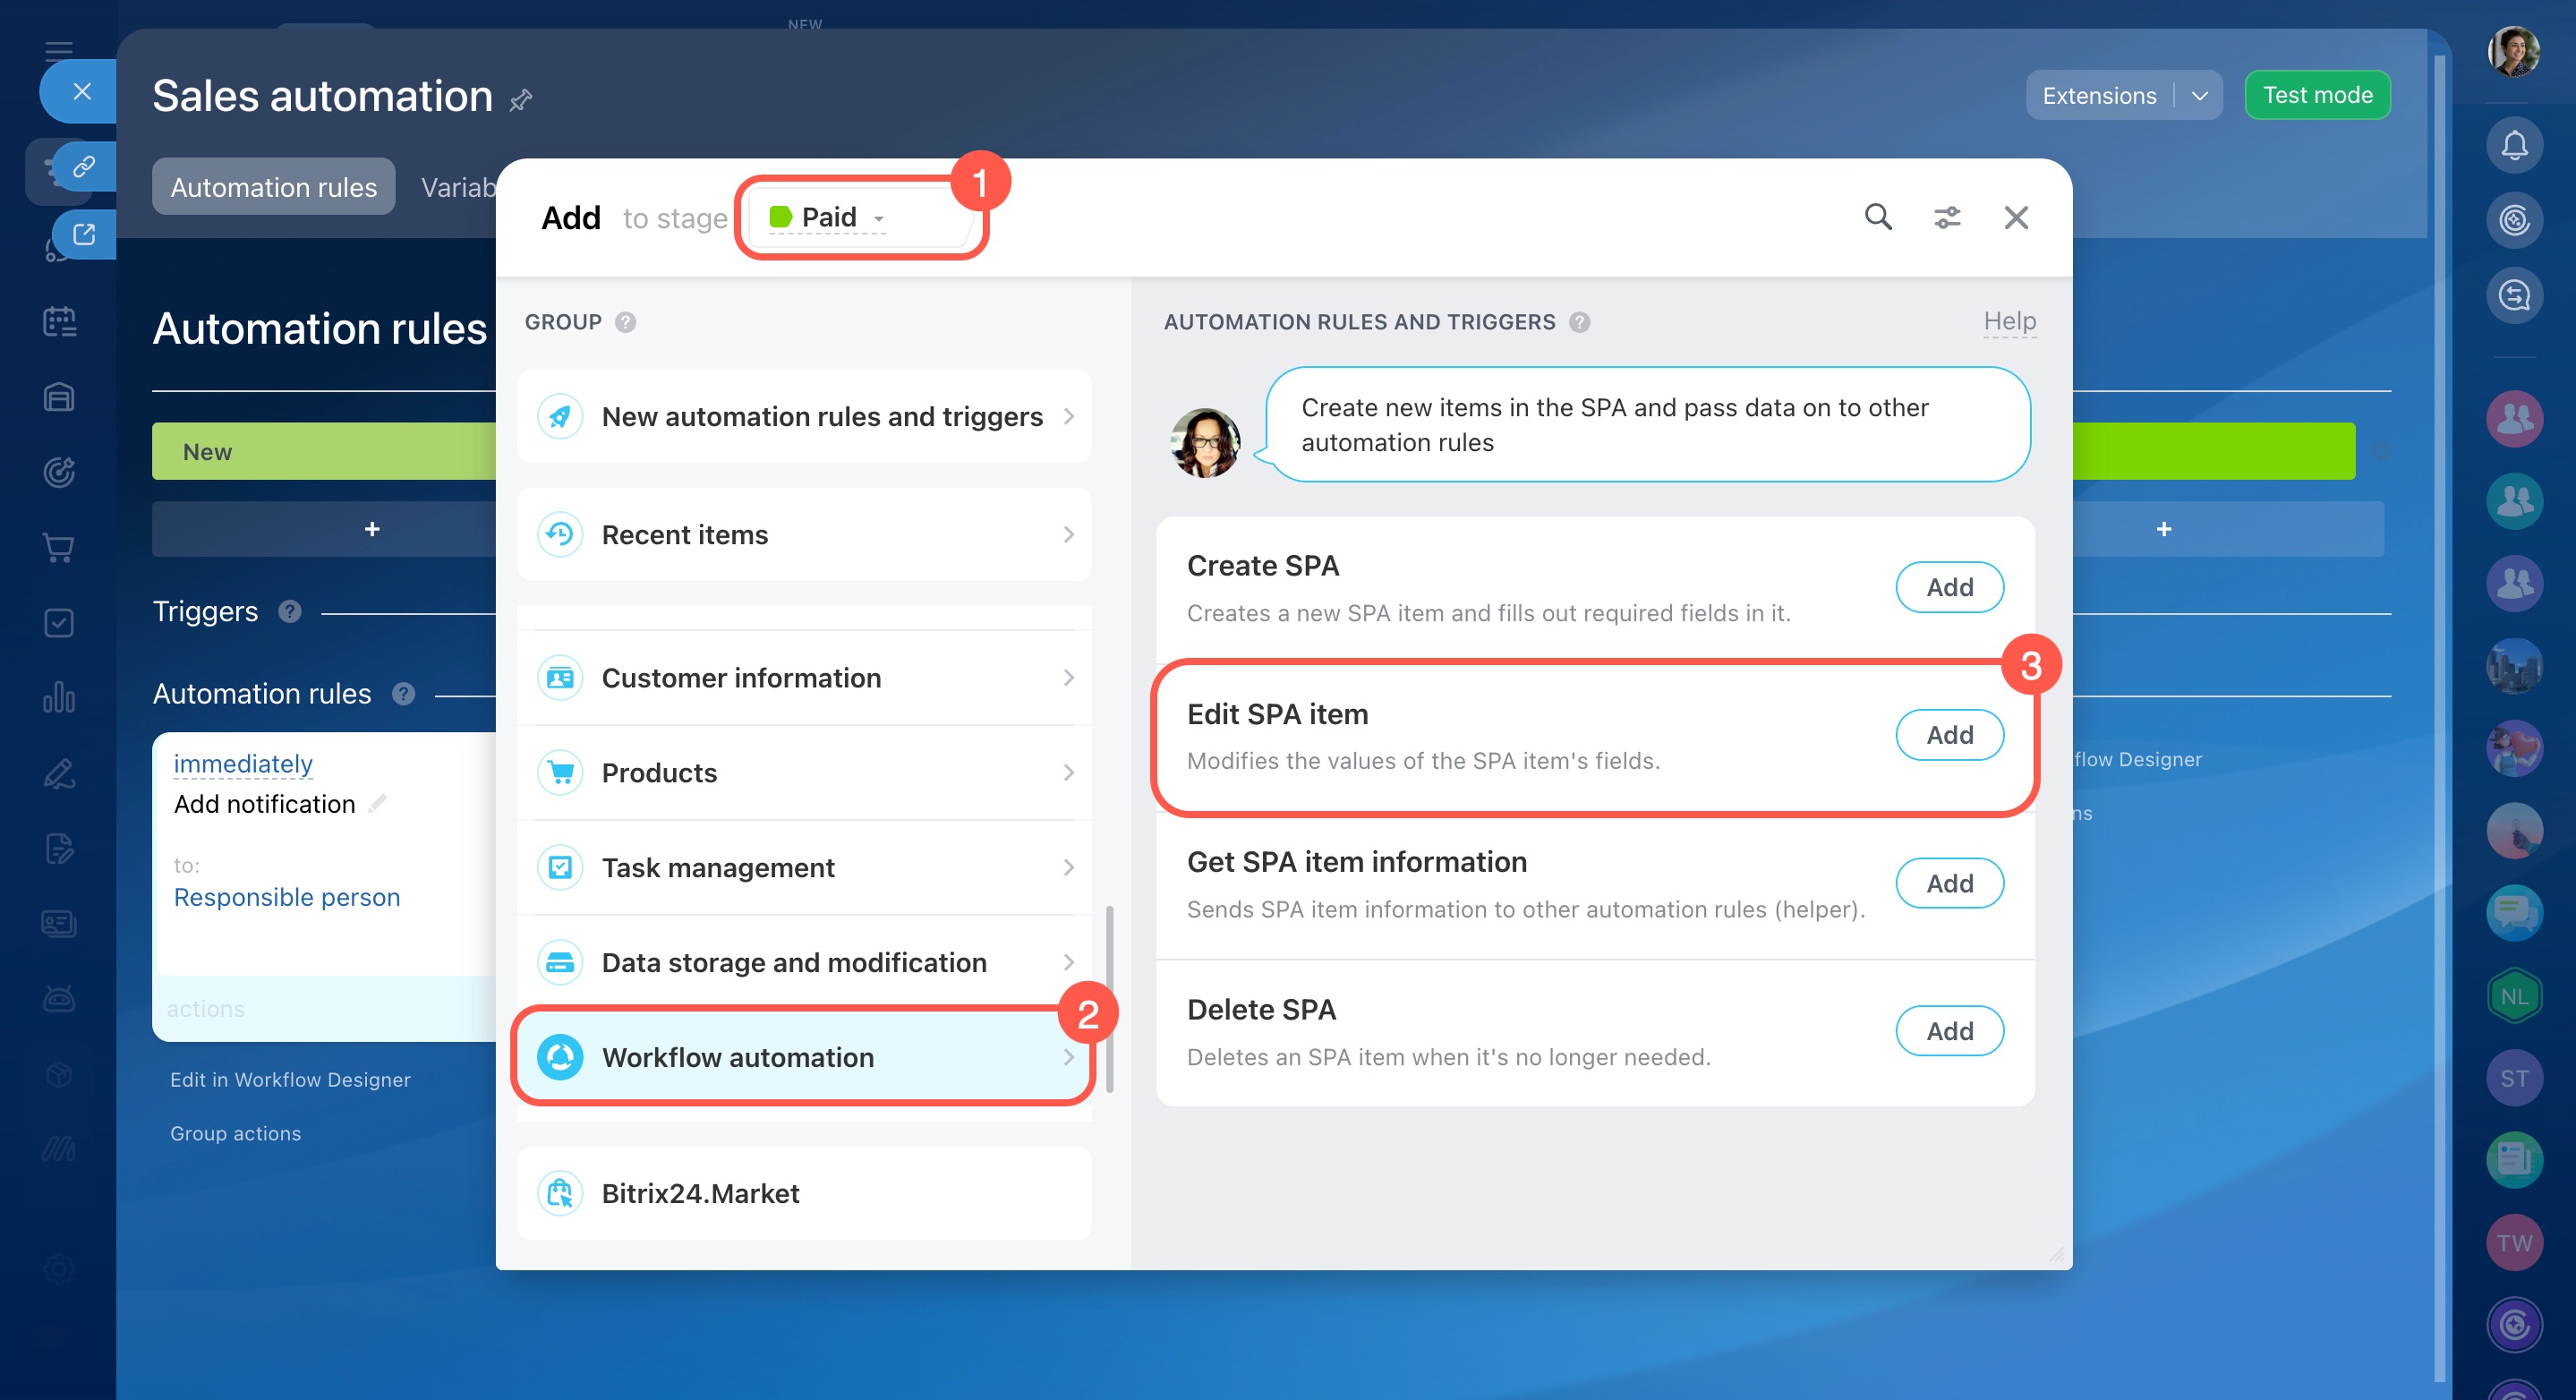
Task: Select the green New stage color bar
Action: tap(324, 452)
